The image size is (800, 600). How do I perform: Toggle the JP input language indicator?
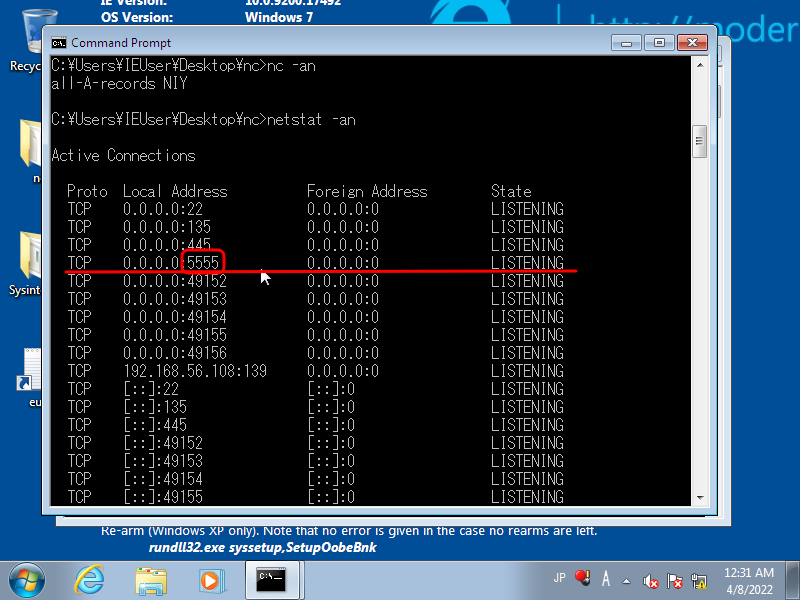coord(562,578)
